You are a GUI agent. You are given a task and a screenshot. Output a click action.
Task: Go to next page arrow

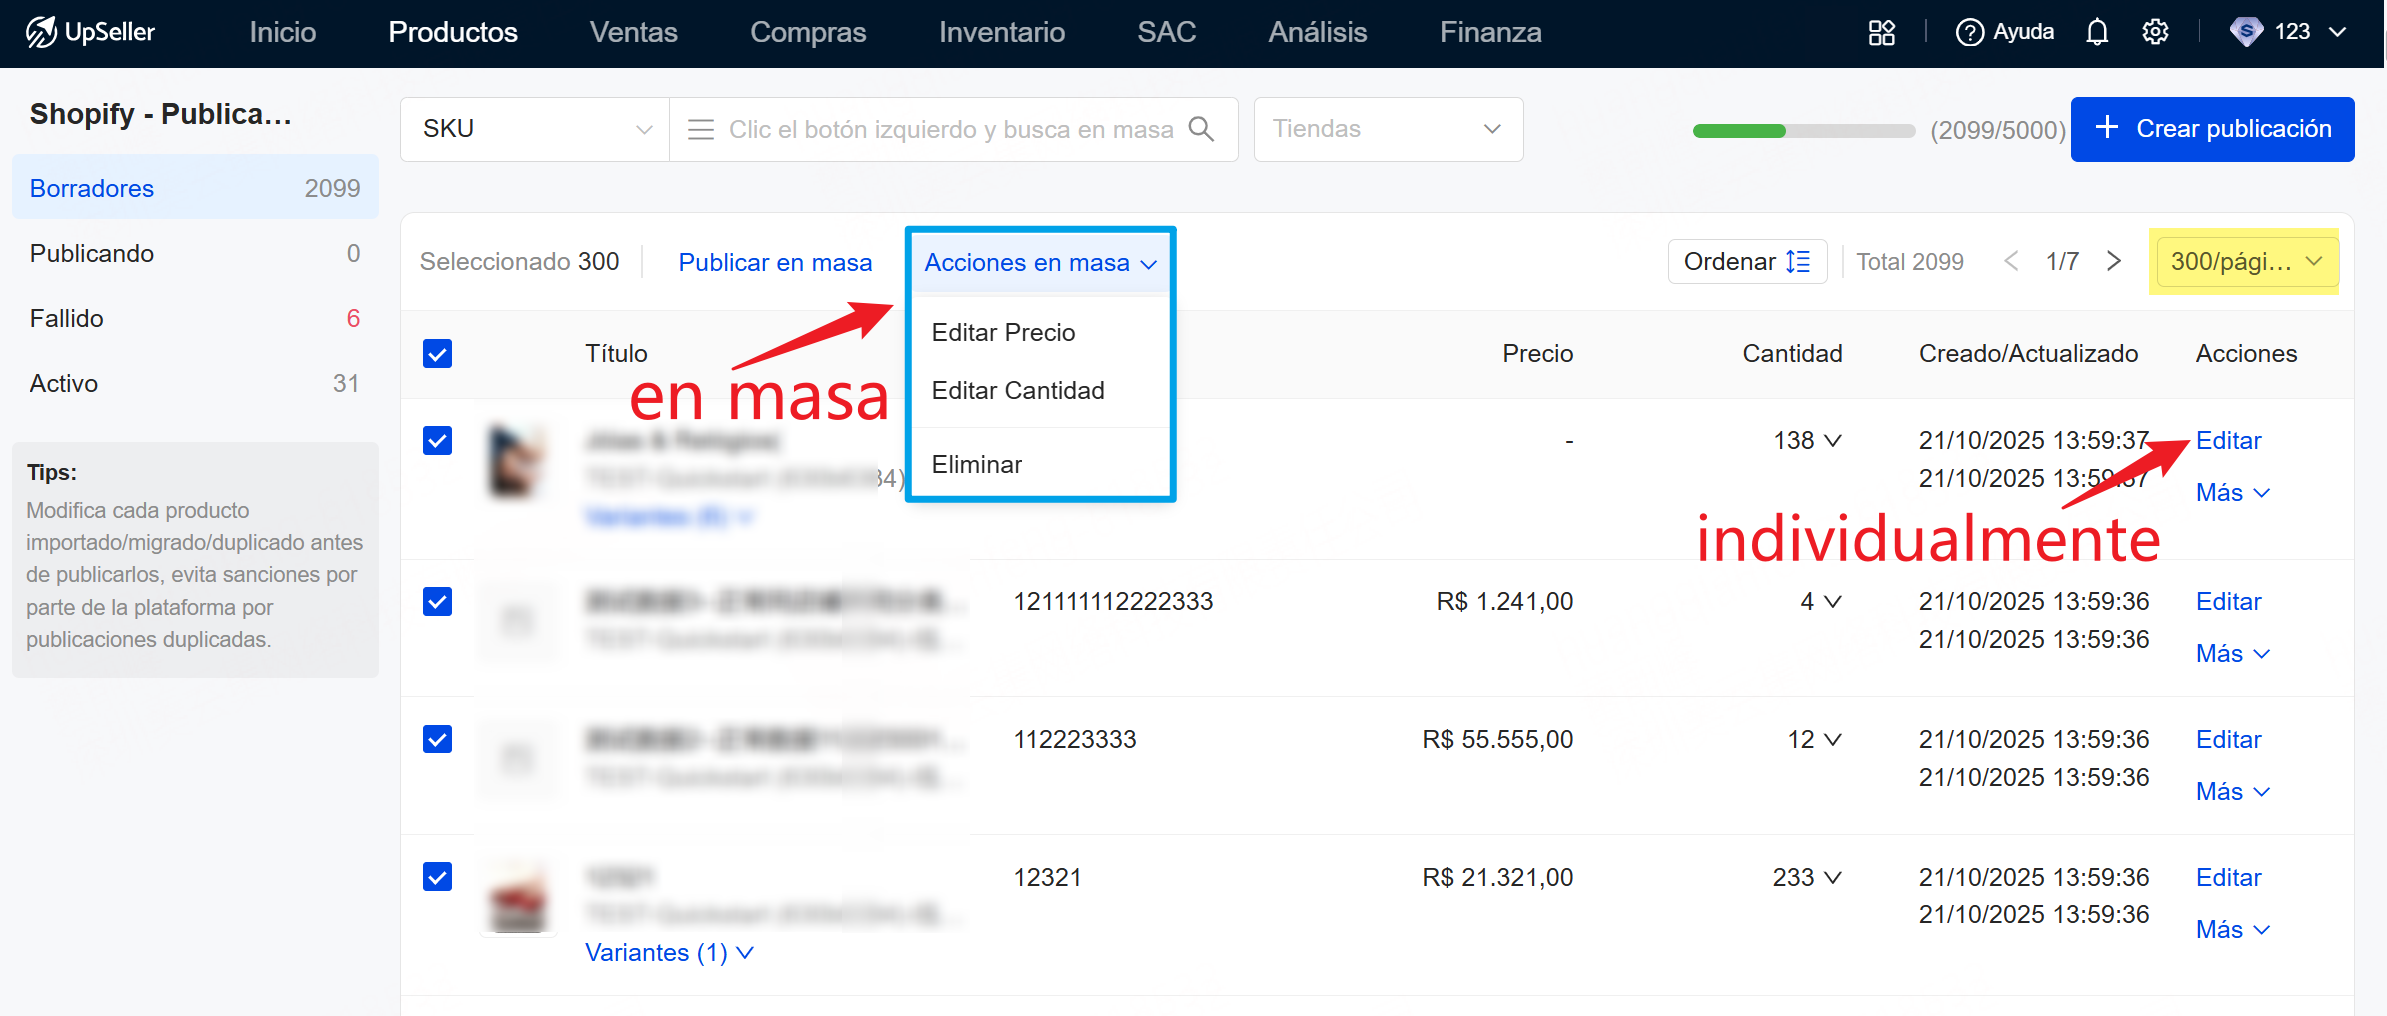[x=2113, y=261]
